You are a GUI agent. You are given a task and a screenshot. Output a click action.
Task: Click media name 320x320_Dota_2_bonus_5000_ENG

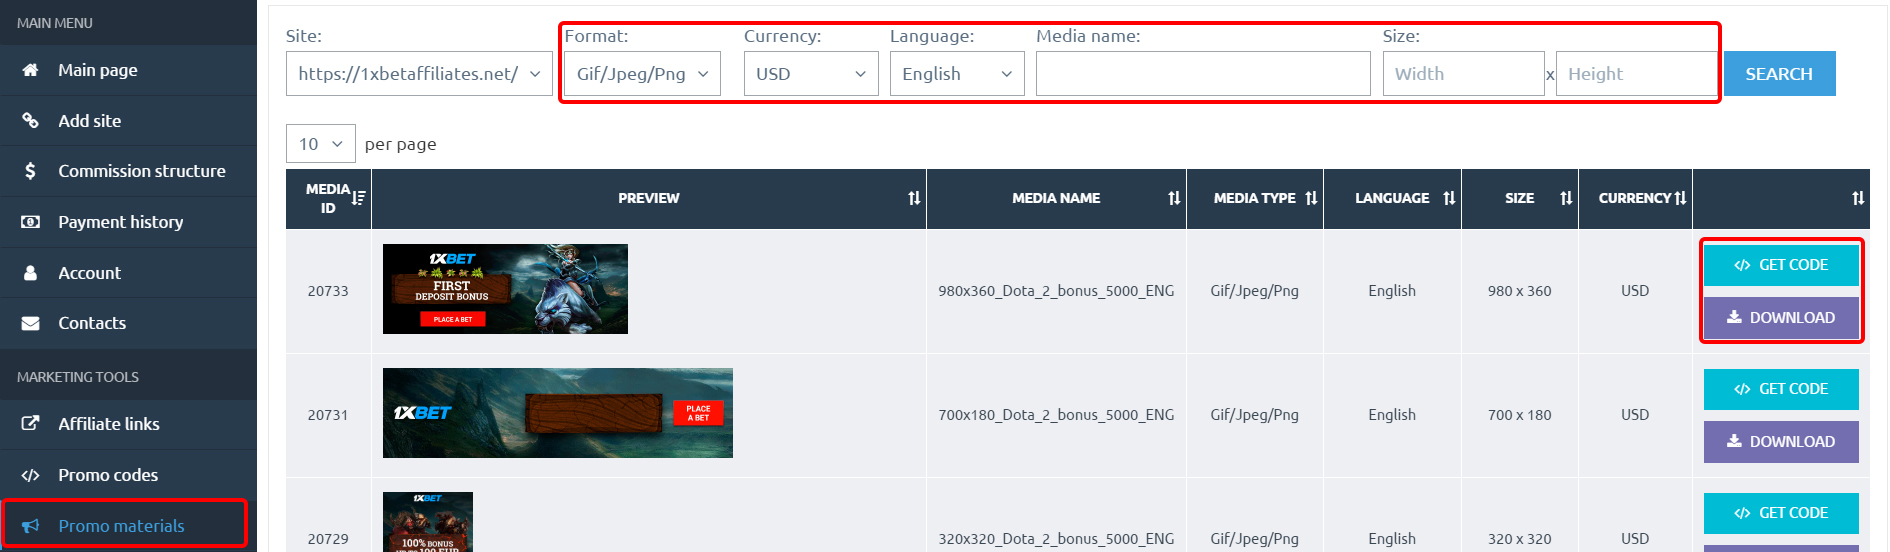(1056, 539)
